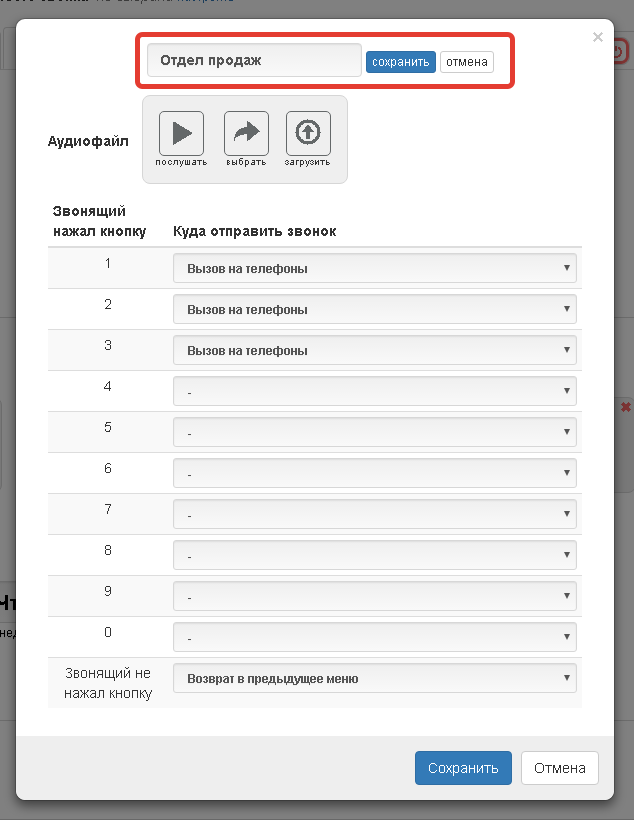Open the dropdown for button 3
This screenshot has height=820, width=634.
pyautogui.click(x=375, y=351)
